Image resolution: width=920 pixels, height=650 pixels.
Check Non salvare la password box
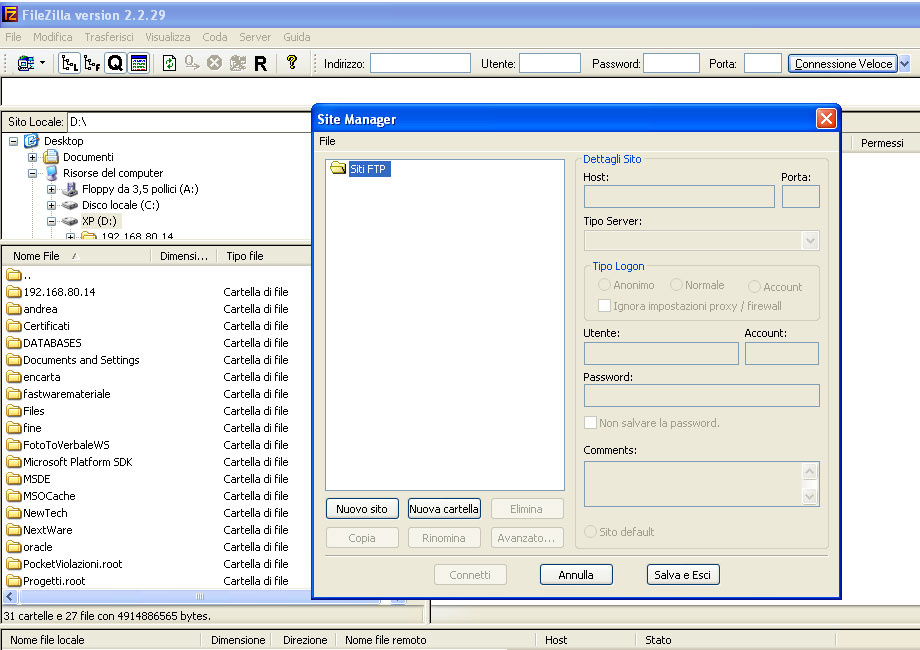pos(590,422)
